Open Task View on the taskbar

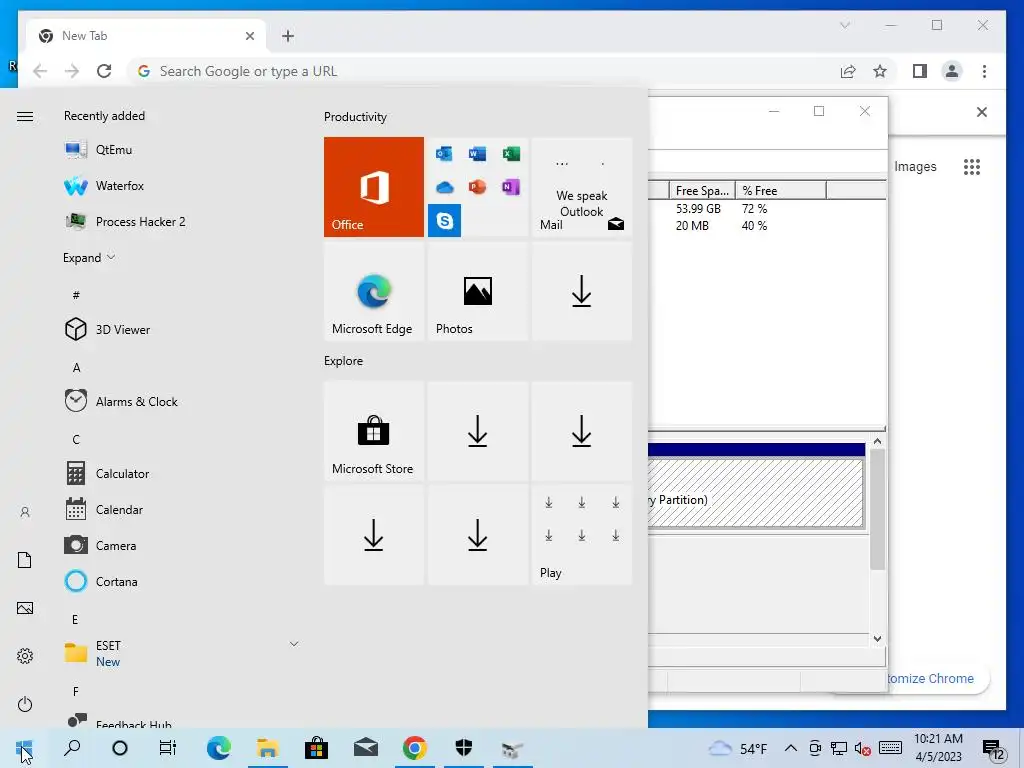tap(168, 748)
